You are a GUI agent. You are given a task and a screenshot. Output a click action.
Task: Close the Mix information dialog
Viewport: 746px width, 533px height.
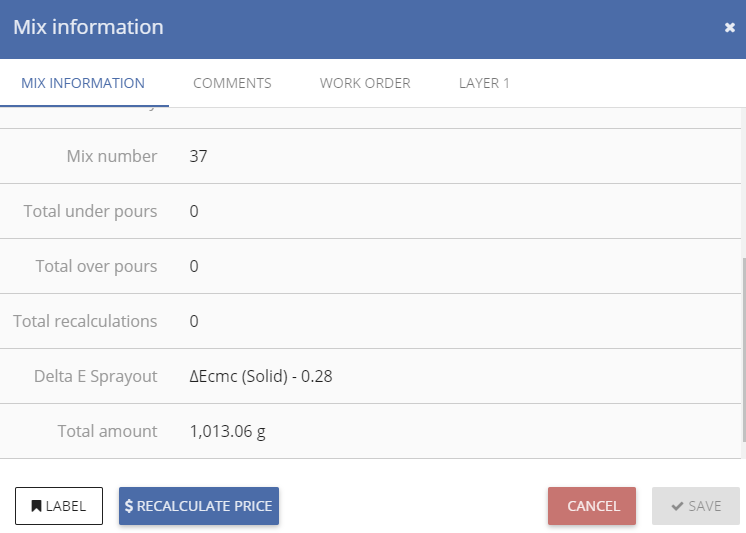point(730,28)
